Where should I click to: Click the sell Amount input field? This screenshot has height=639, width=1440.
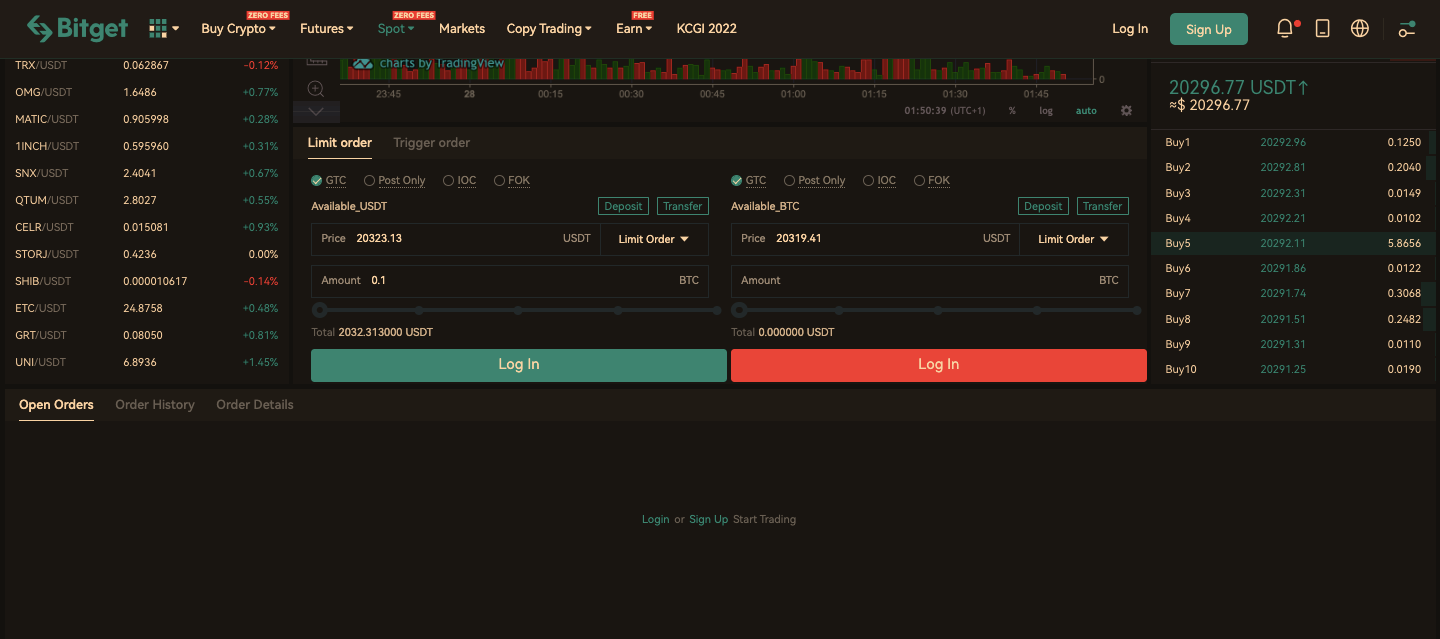coord(930,281)
